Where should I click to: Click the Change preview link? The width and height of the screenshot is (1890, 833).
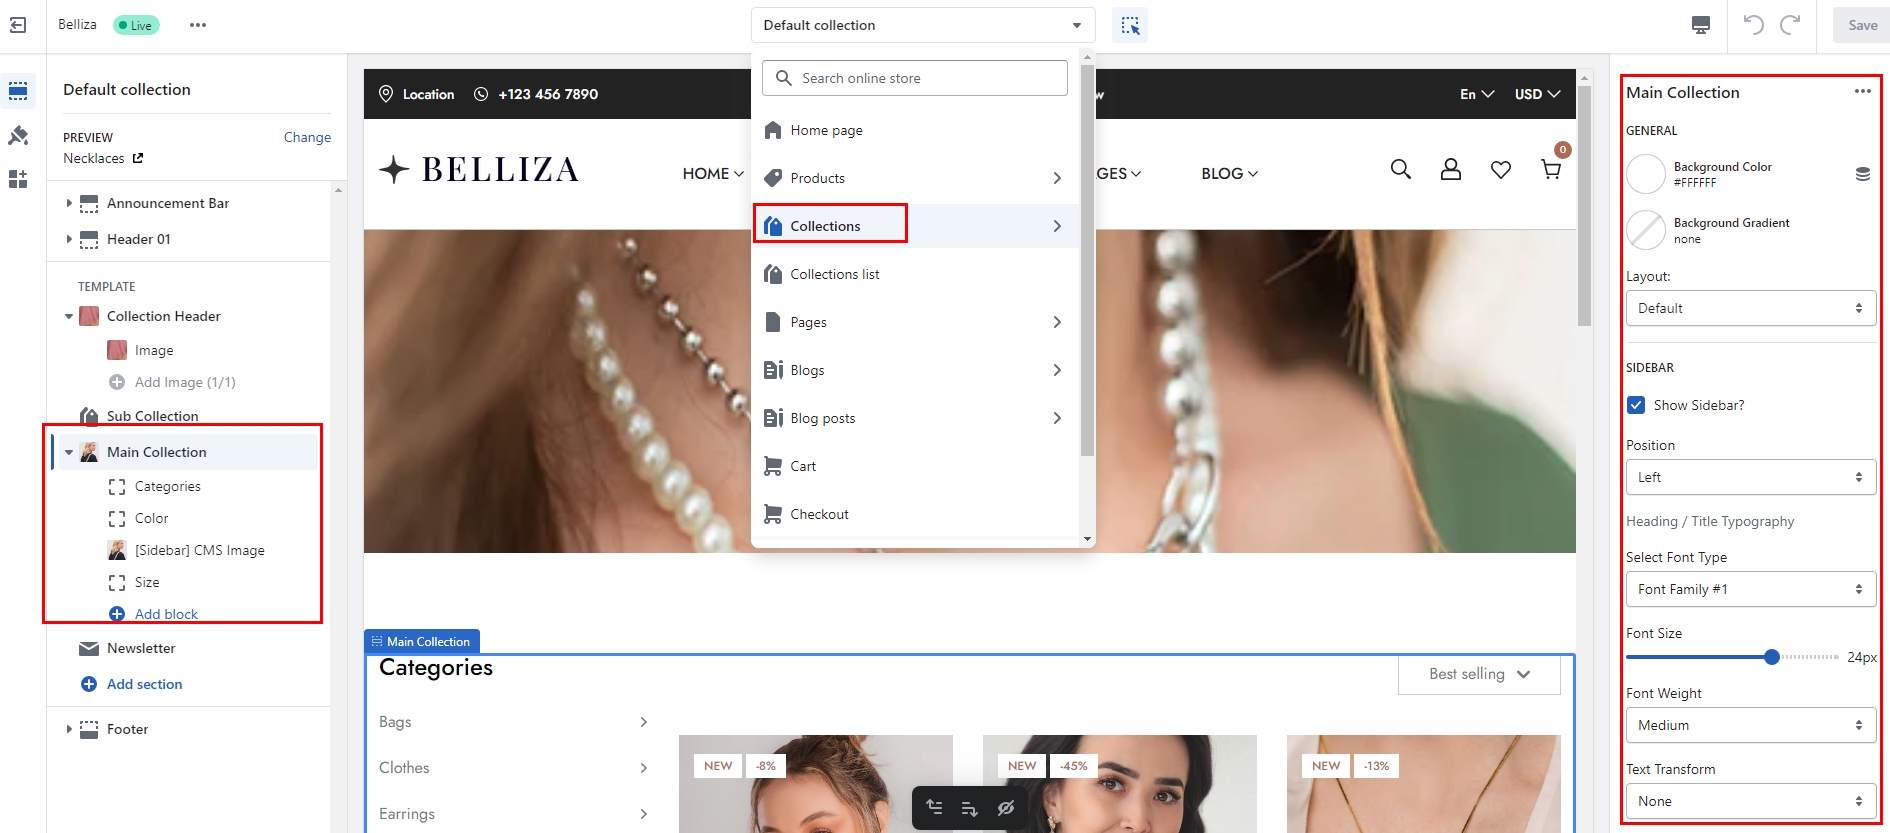[x=307, y=137]
